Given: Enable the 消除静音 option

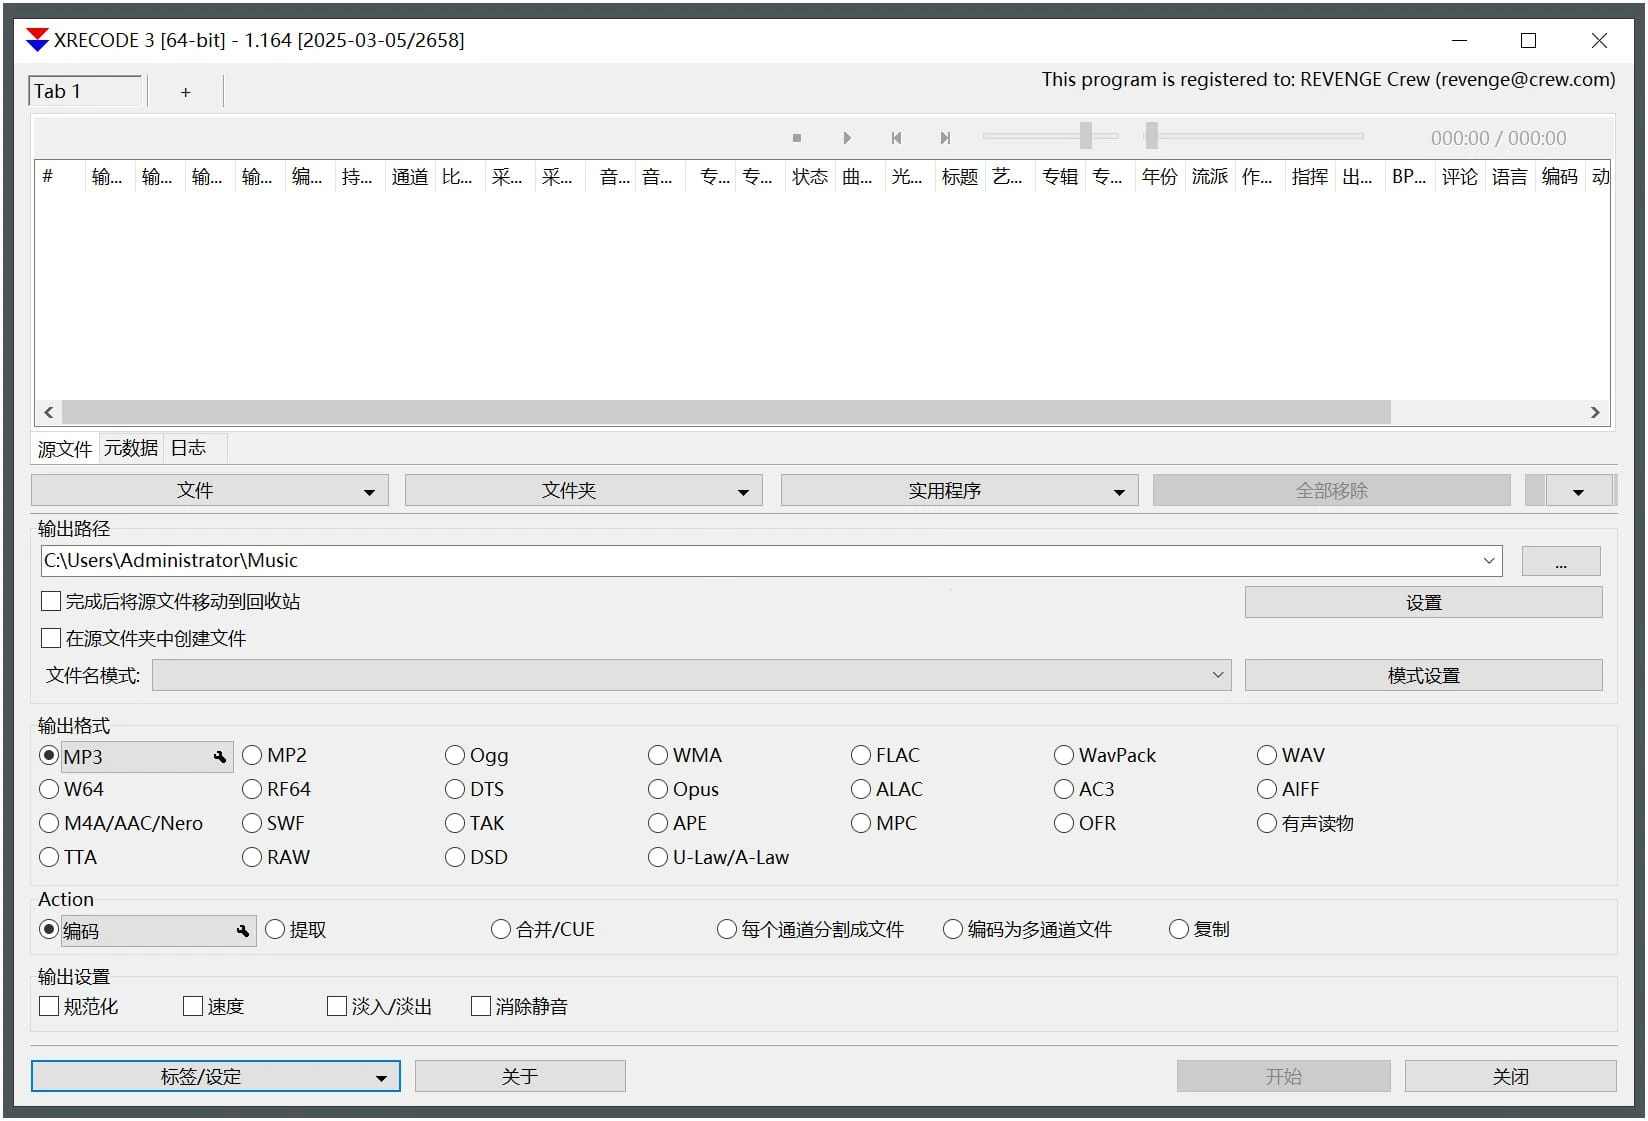Looking at the screenshot, I should pos(481,1006).
